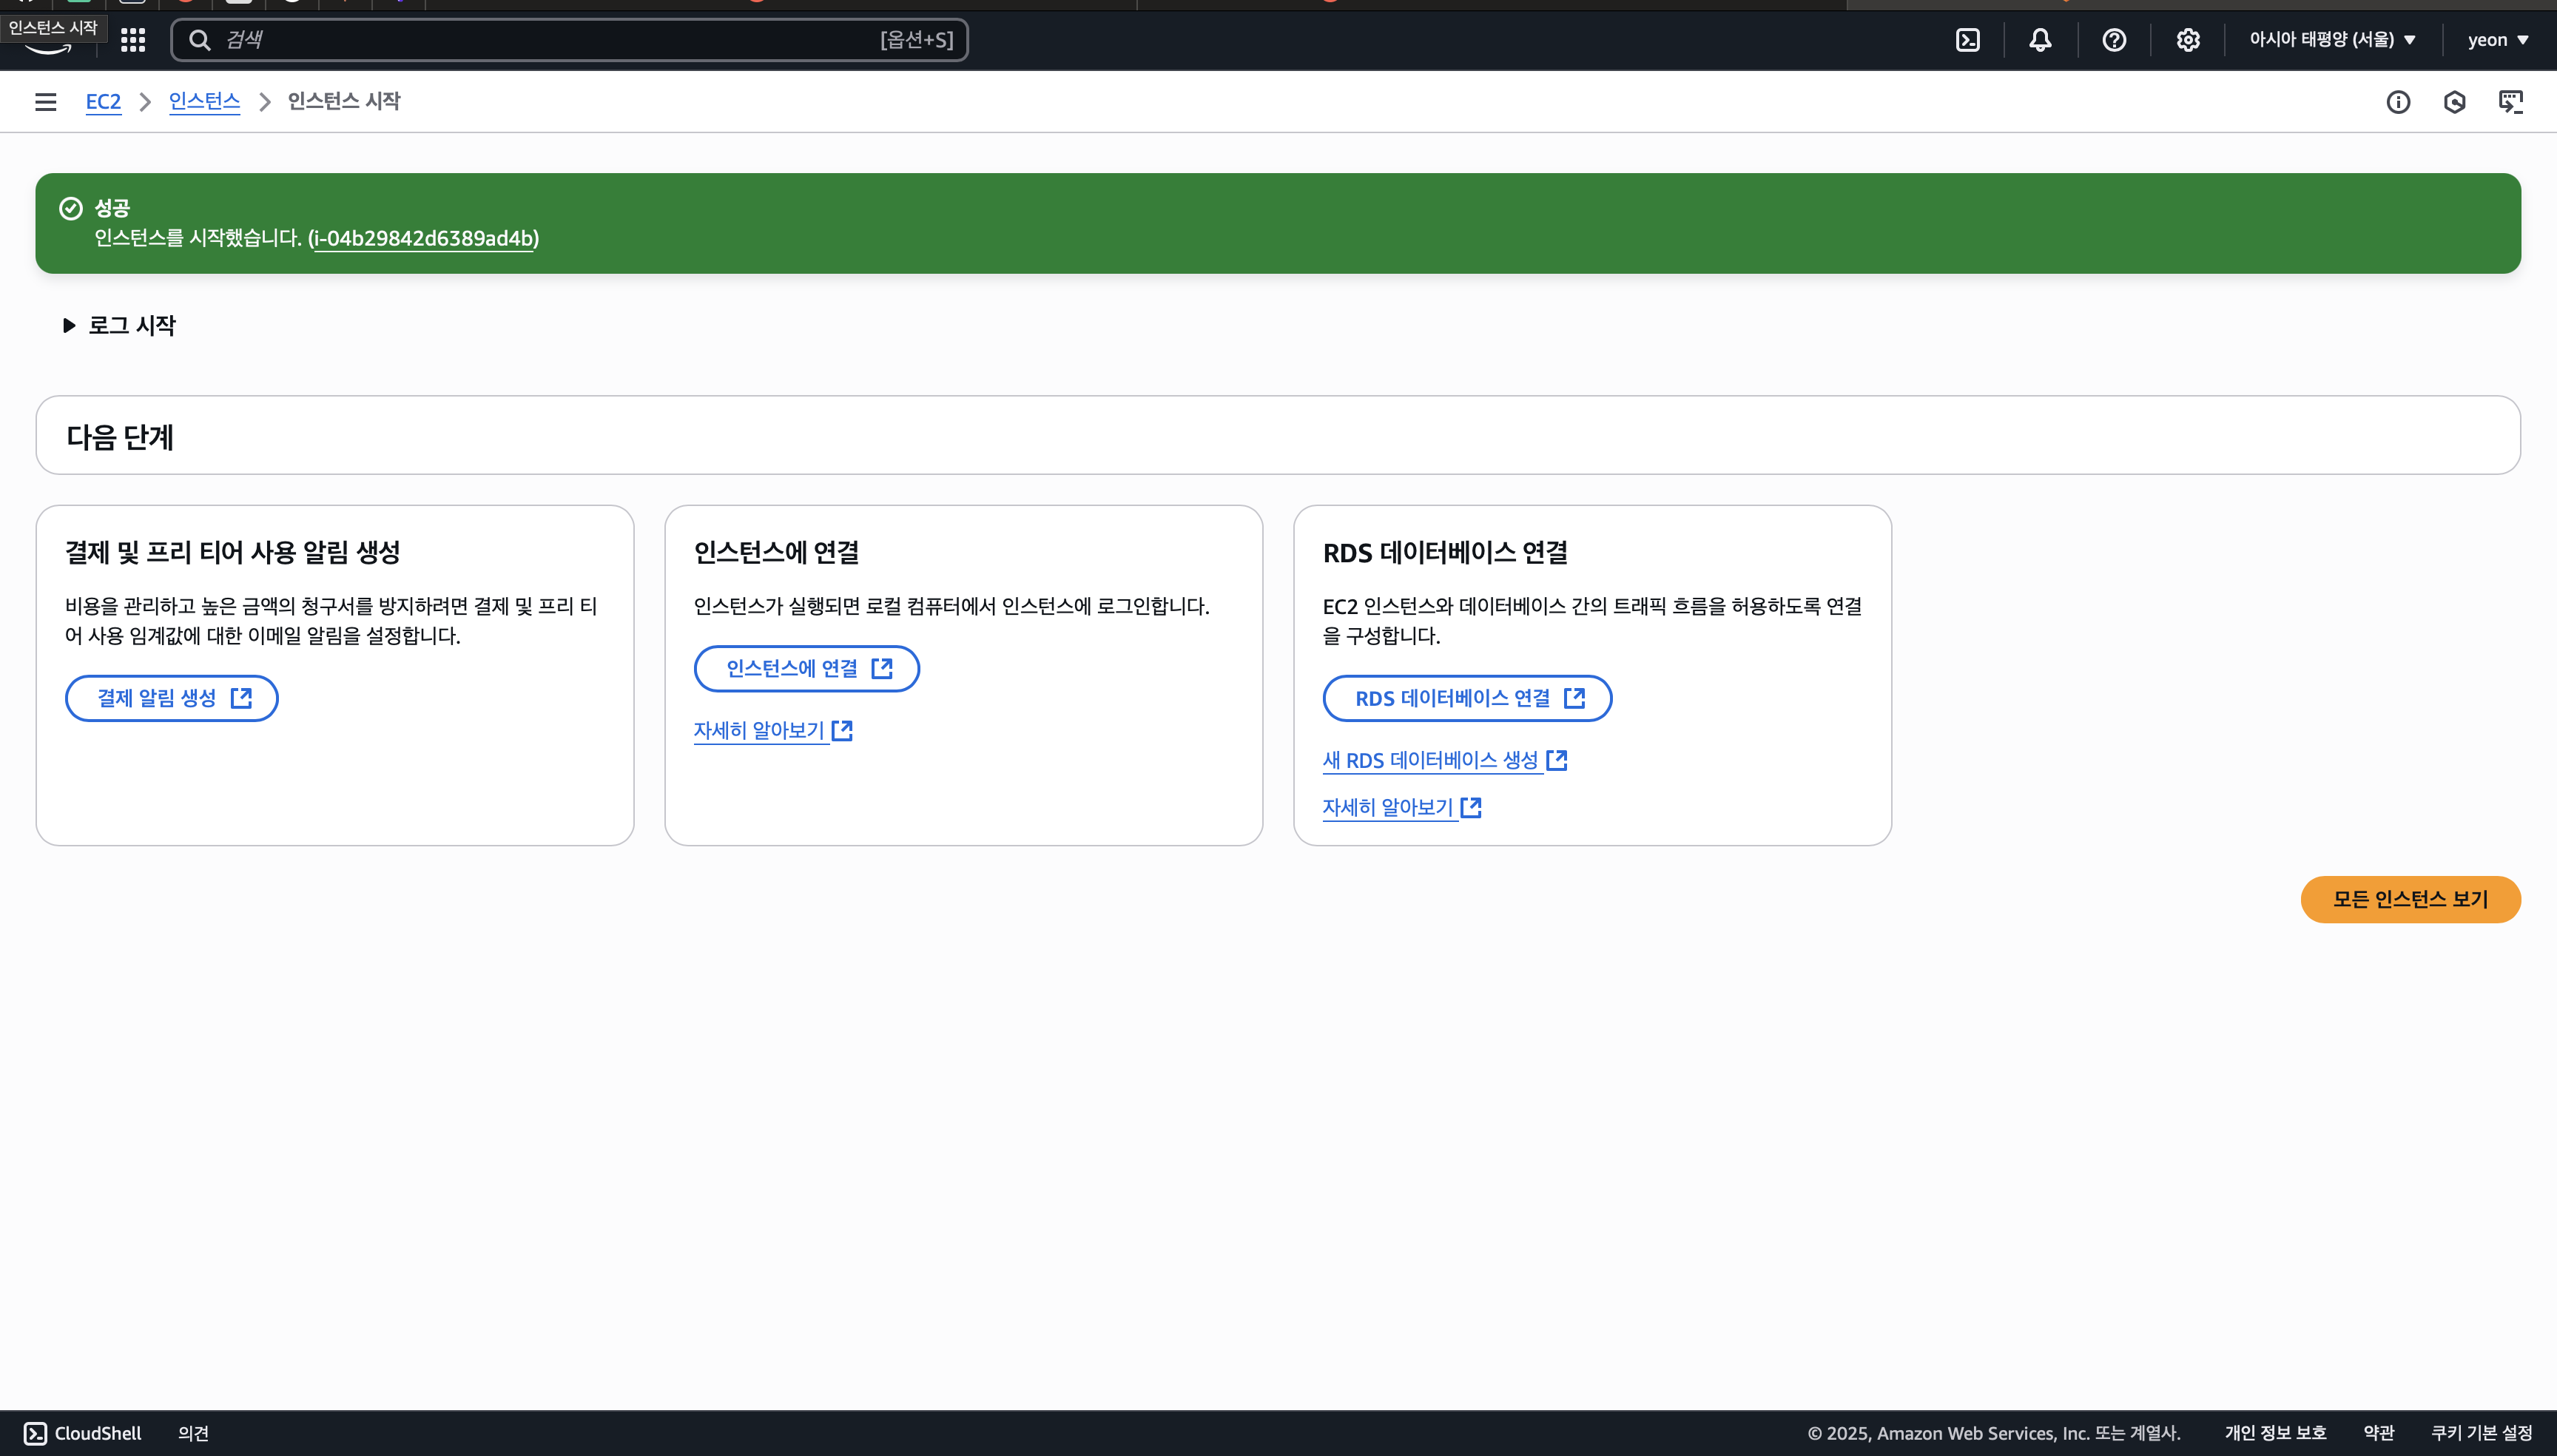Open the settings gear in the top bar
This screenshot has height=1456, width=2557.
tap(2188, 40)
